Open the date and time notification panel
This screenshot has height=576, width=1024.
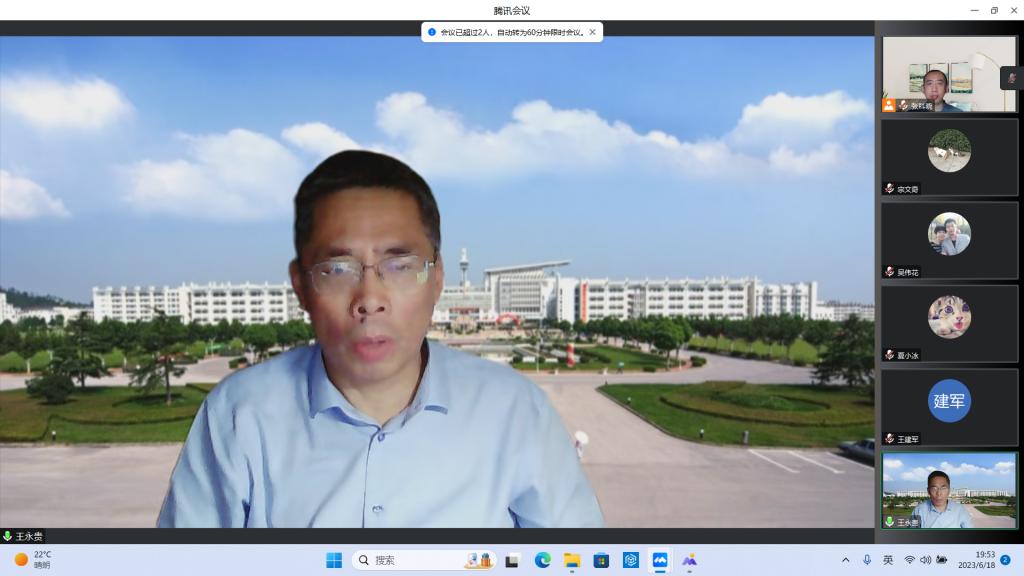tap(976, 560)
